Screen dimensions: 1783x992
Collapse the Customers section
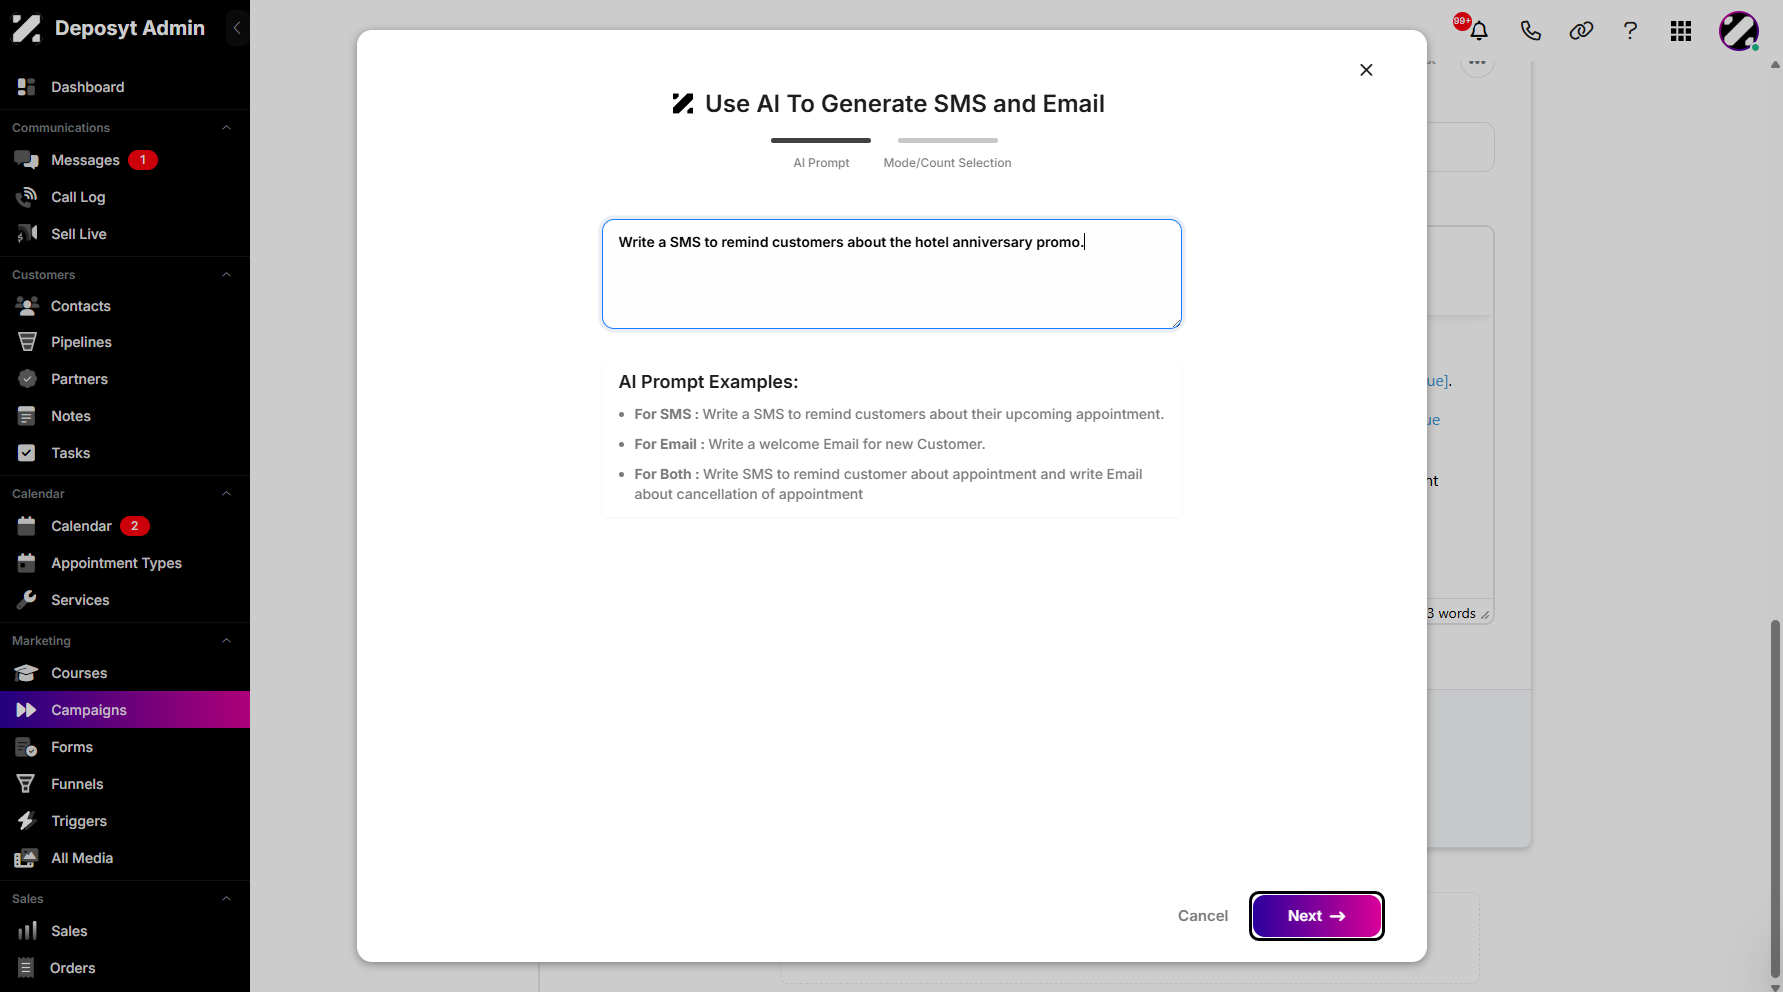(226, 275)
